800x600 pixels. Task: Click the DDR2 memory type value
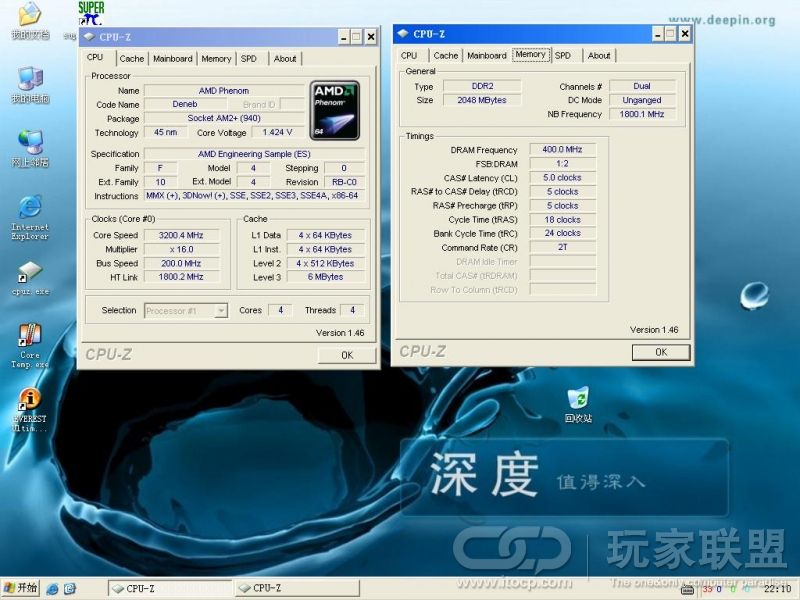coord(482,86)
